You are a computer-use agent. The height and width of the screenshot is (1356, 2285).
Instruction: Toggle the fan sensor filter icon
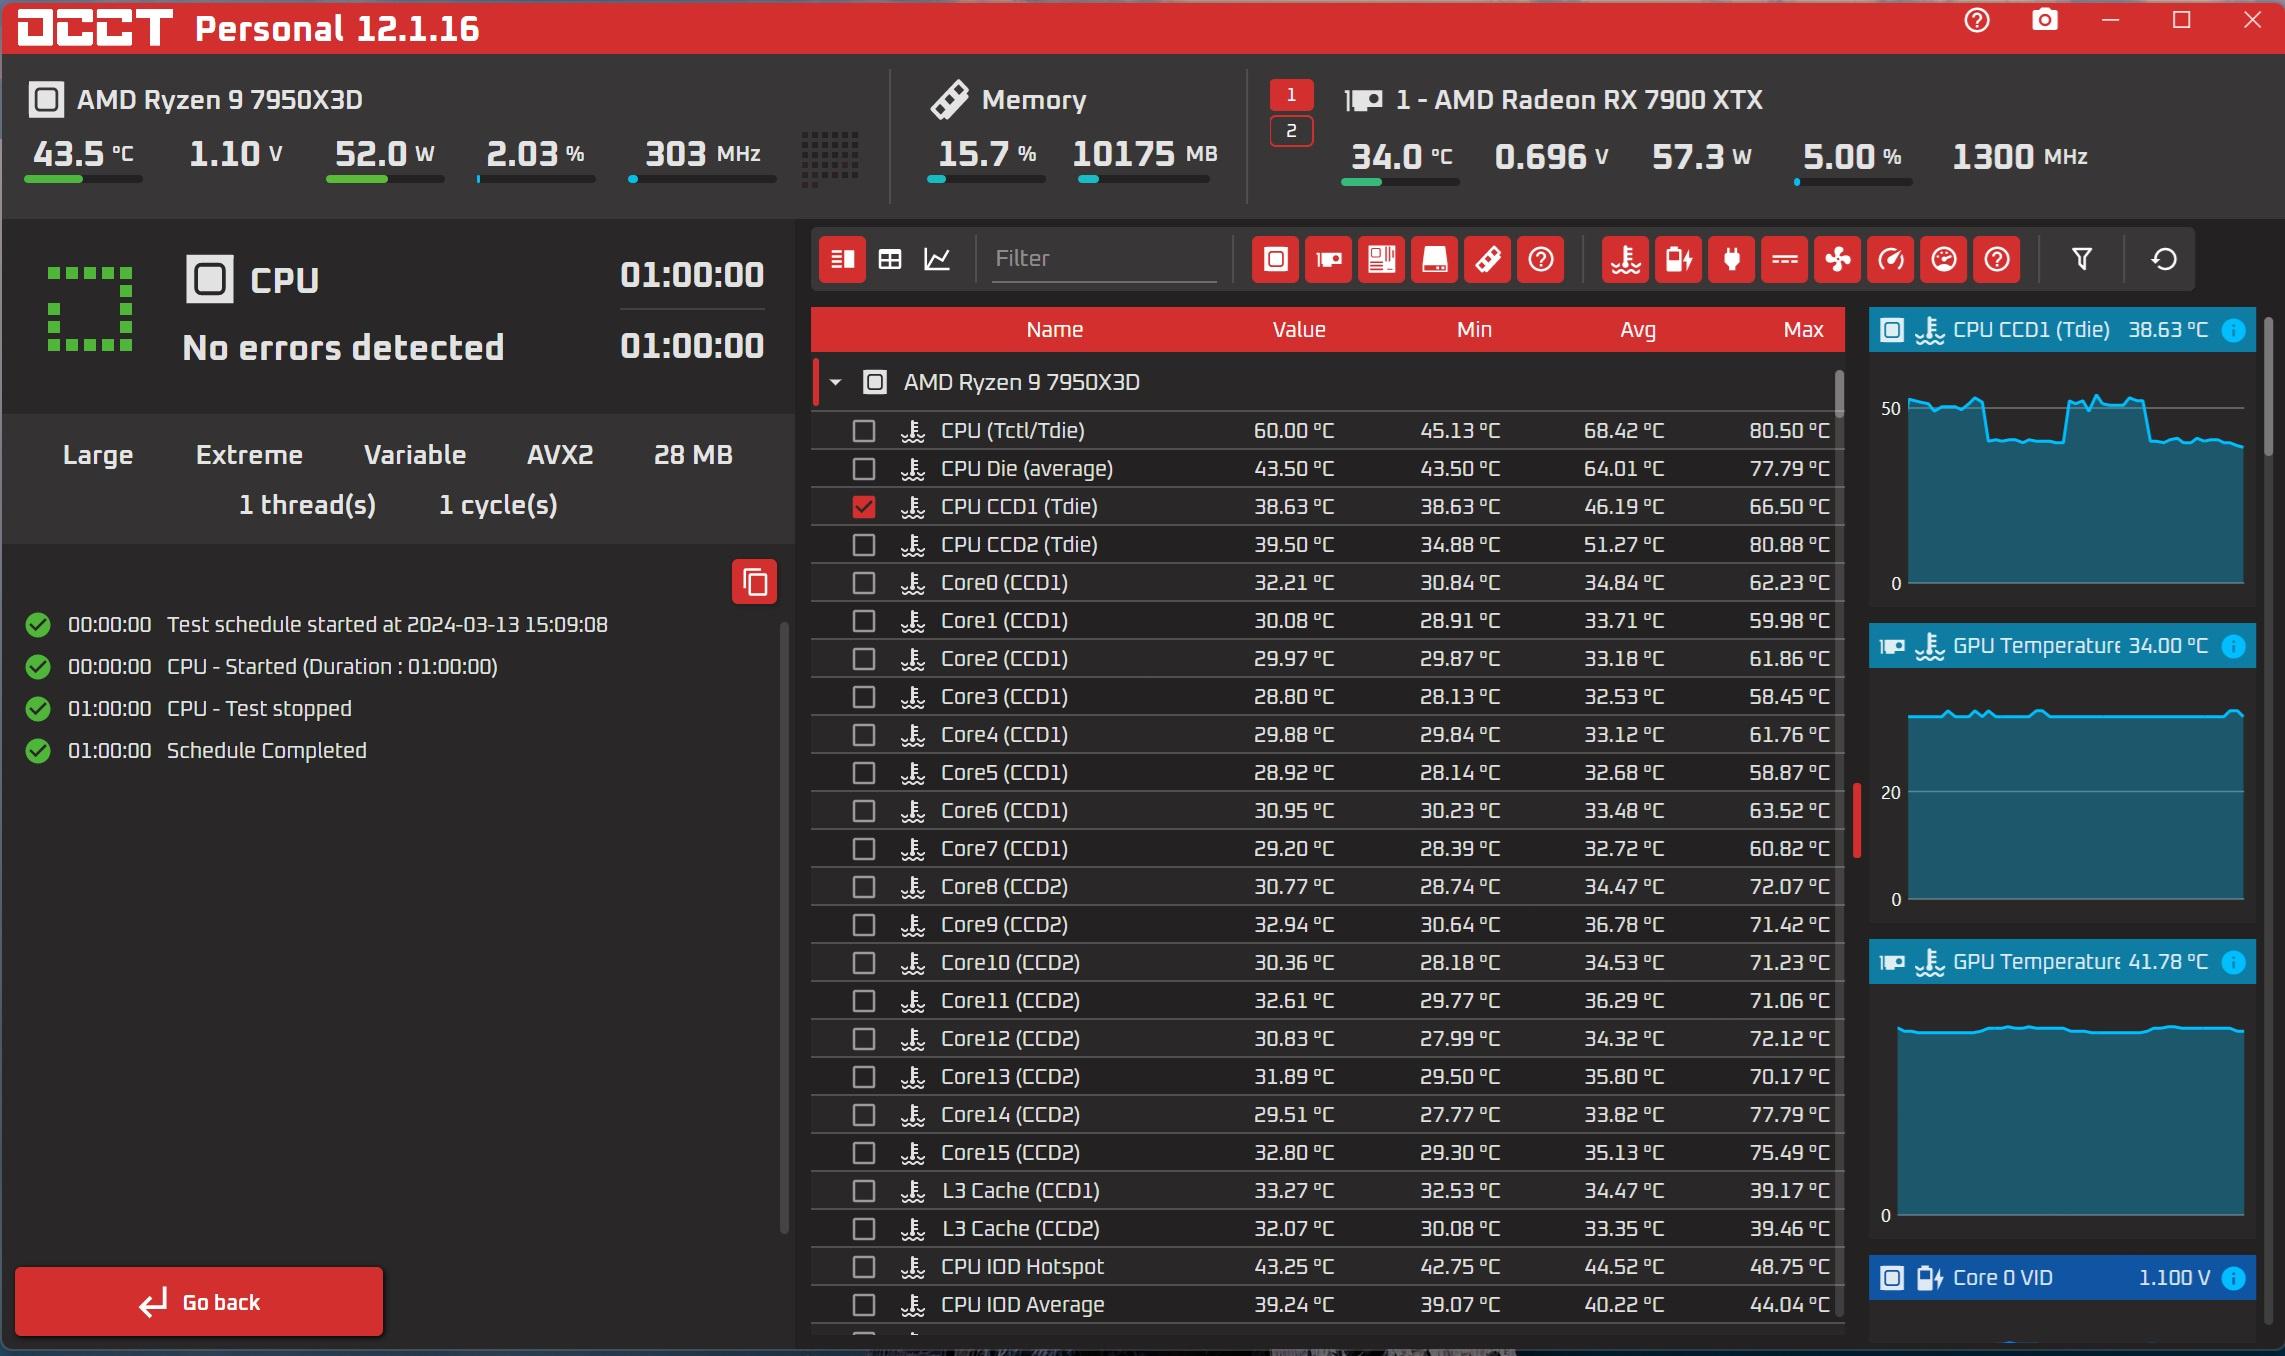pyautogui.click(x=1838, y=260)
